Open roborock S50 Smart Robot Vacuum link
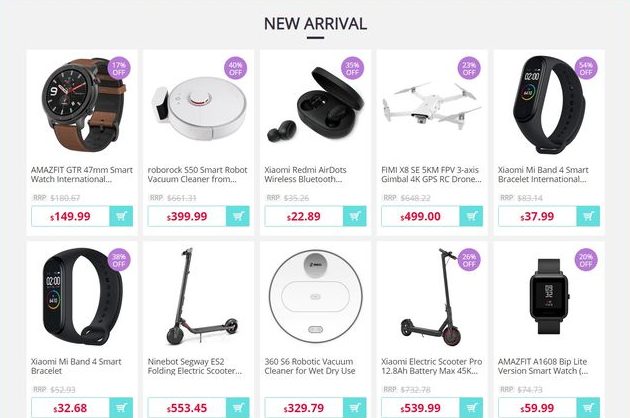This screenshot has height=418, width=630. point(197,174)
